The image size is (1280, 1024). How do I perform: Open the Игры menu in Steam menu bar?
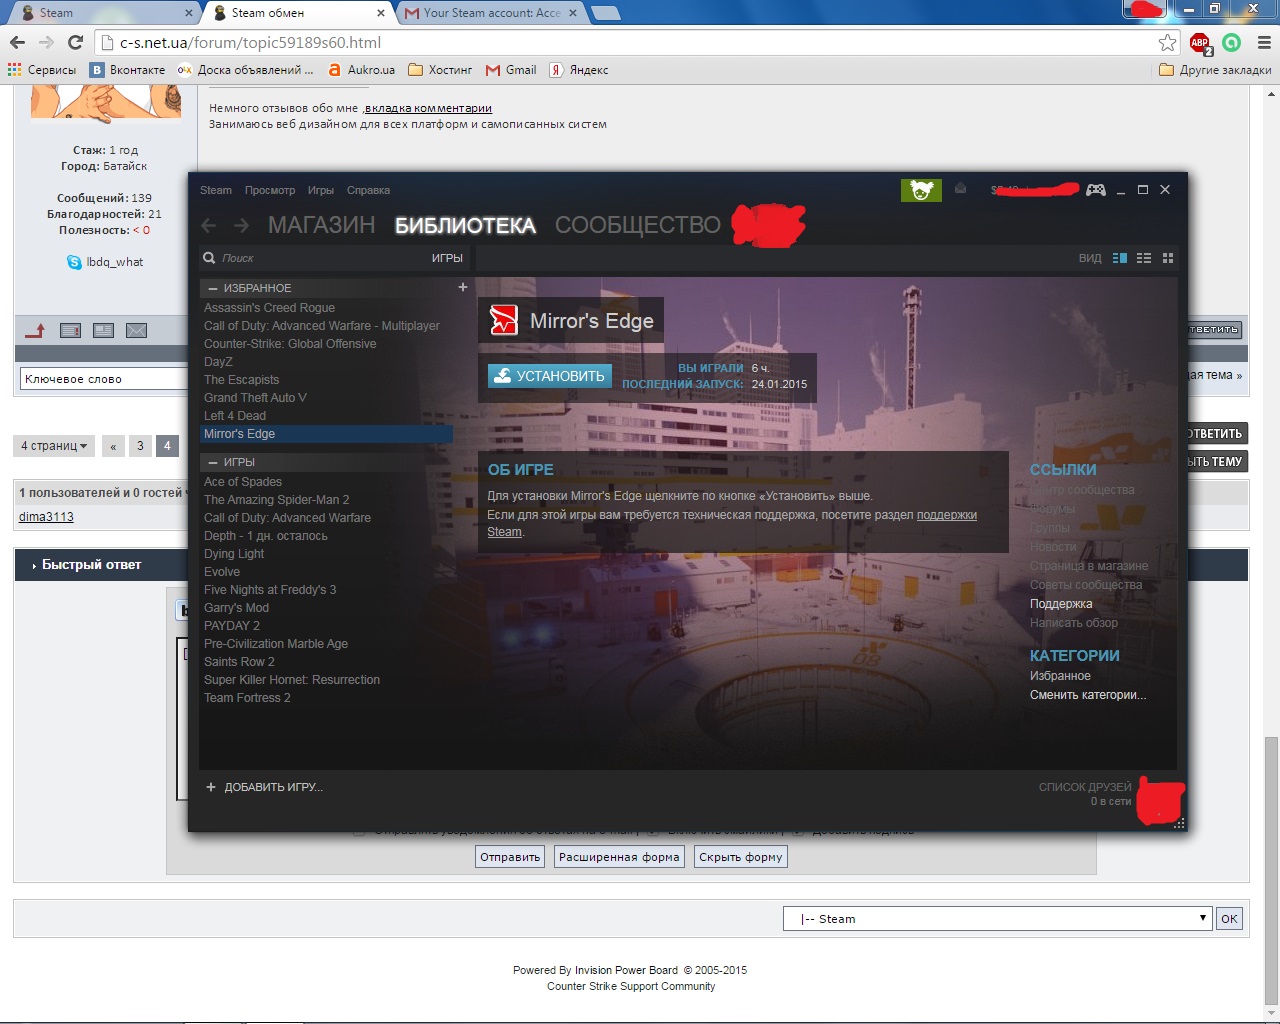(x=321, y=190)
